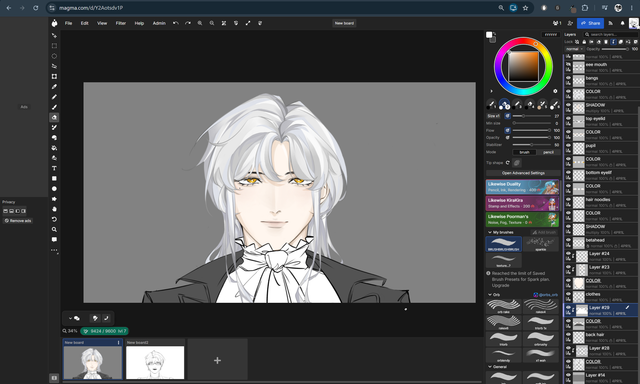Select the rectangle selection tool
Screen dimensions: 640x384
click(x=54, y=46)
